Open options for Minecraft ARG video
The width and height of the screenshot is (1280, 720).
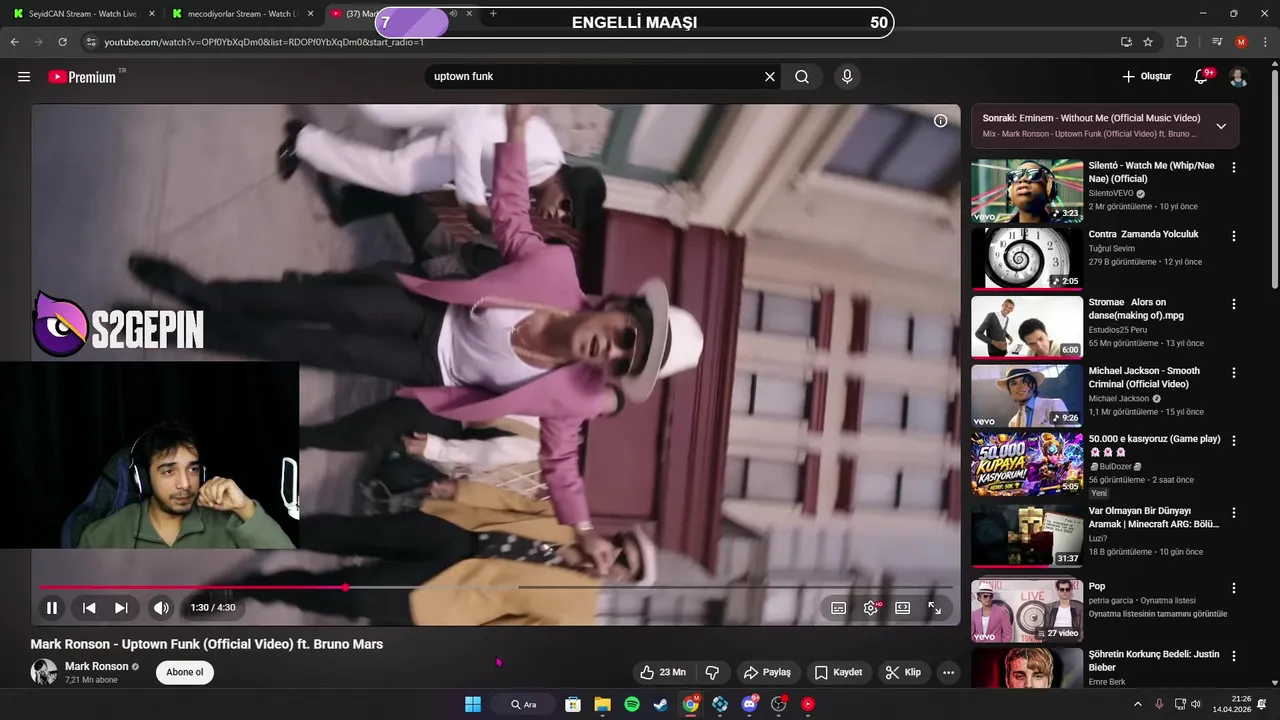click(1233, 513)
